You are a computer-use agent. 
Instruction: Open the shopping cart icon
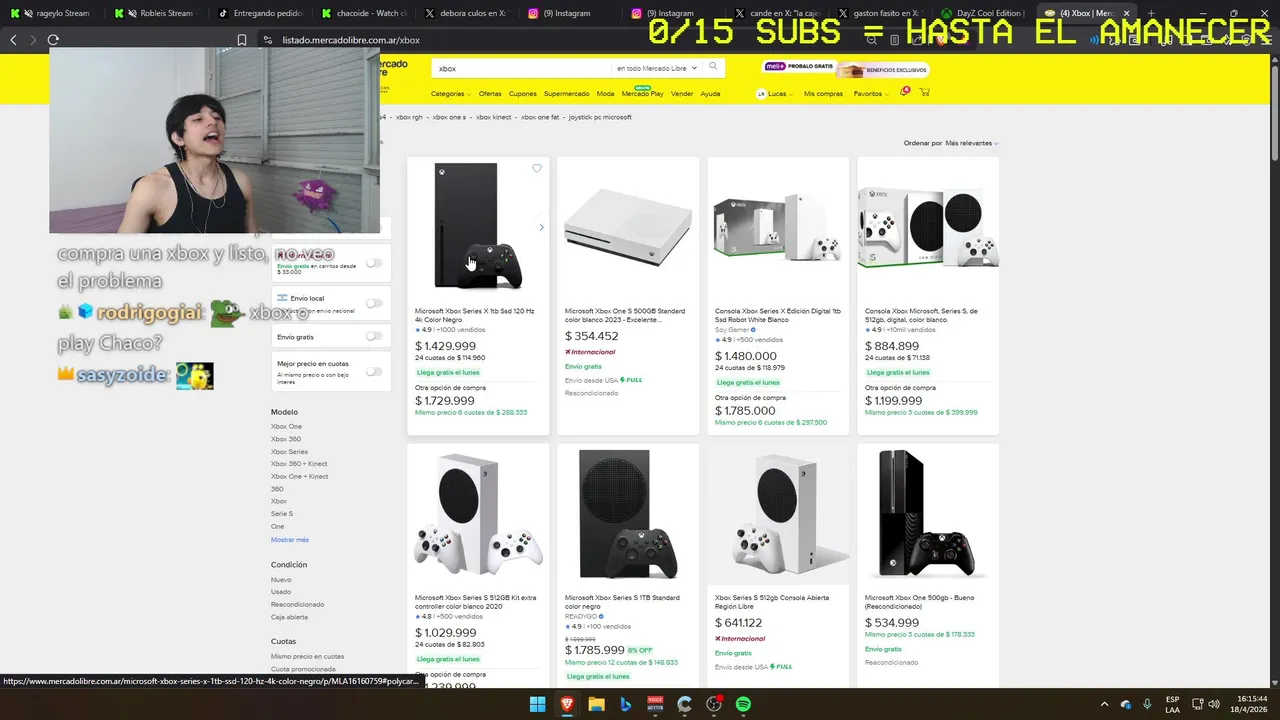(x=924, y=92)
